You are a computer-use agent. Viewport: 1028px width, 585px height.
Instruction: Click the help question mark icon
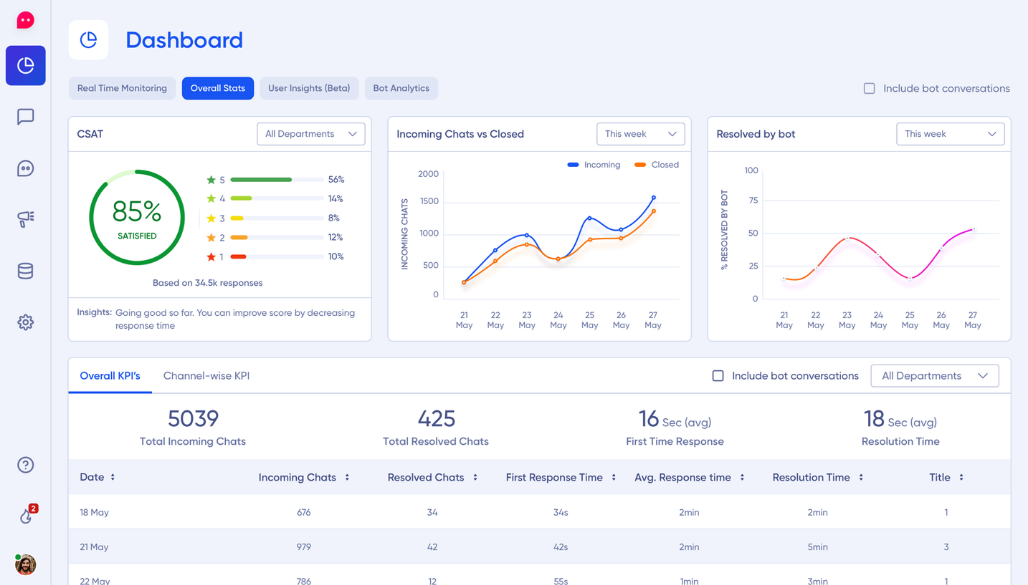[26, 465]
